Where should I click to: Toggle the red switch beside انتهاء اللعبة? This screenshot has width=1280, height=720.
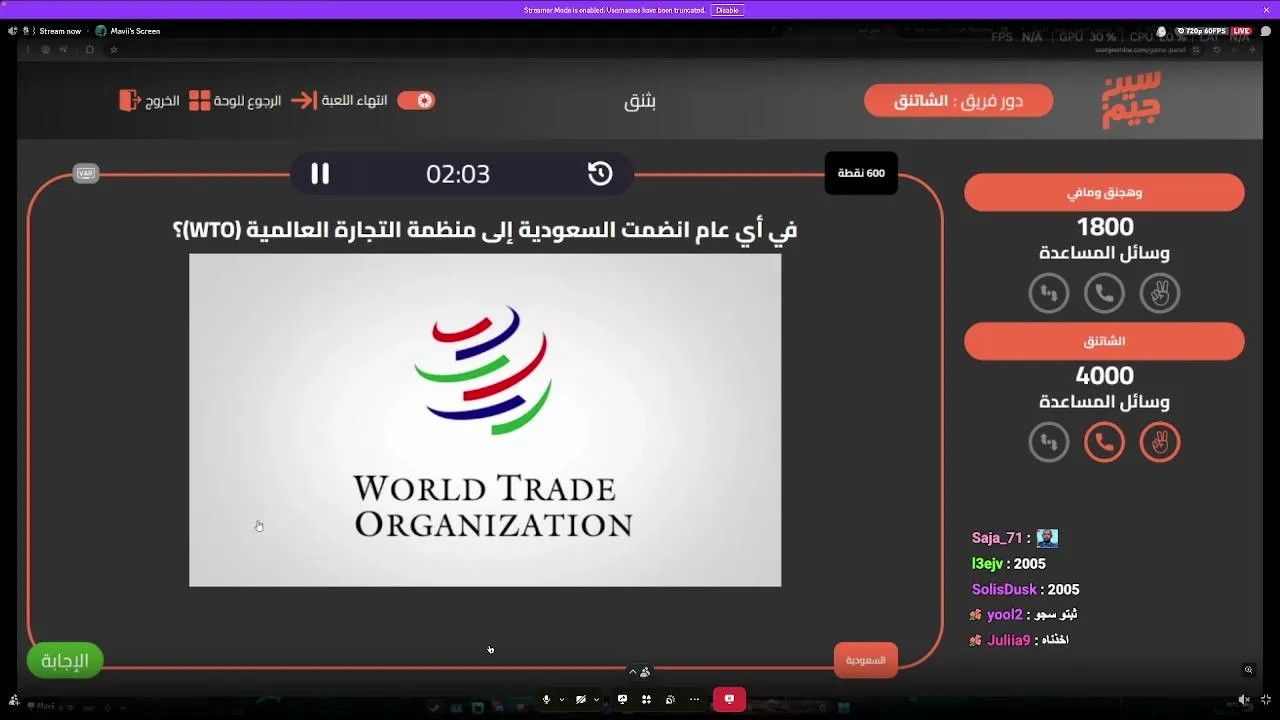coord(416,100)
